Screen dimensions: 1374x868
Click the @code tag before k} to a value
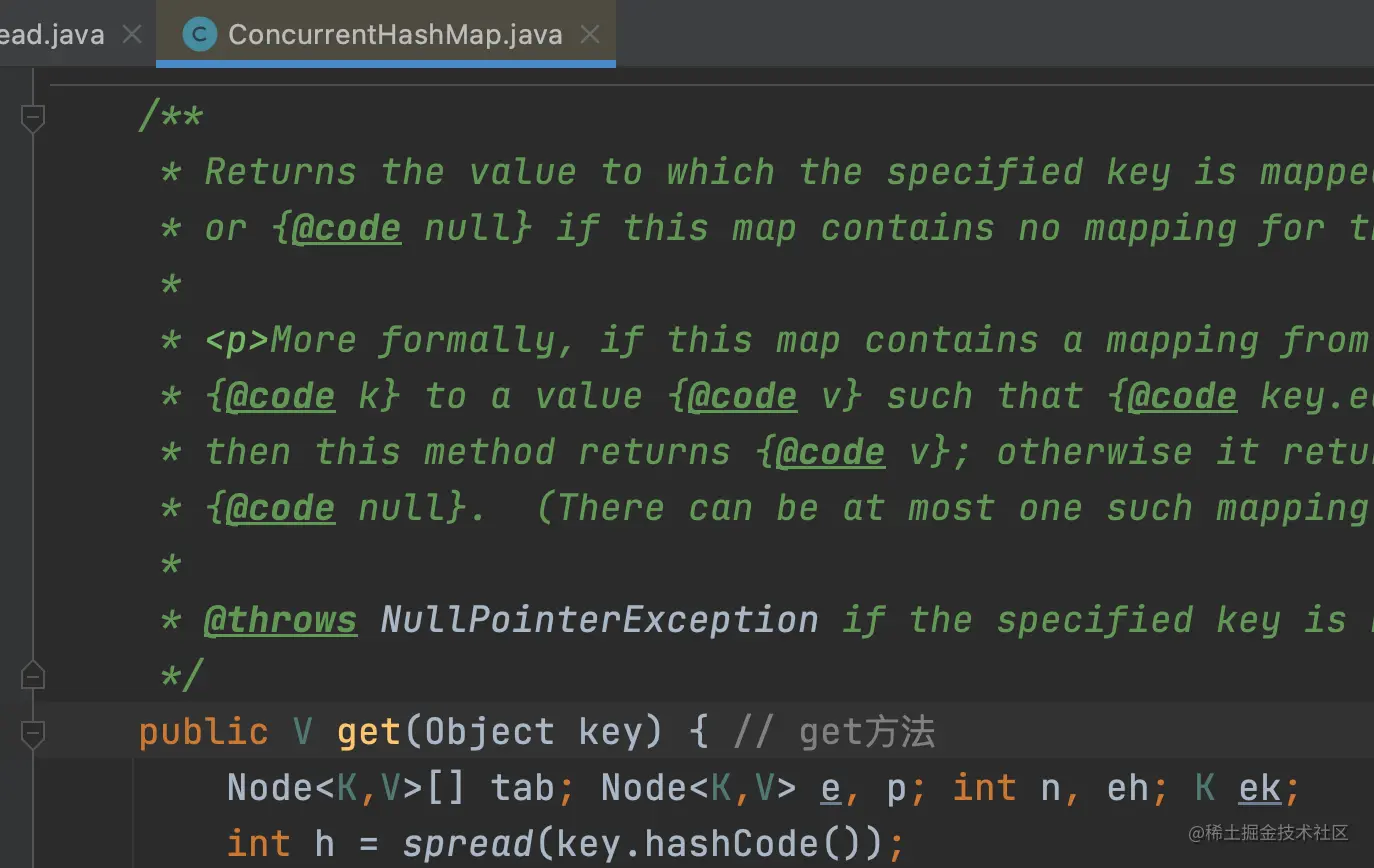point(280,396)
